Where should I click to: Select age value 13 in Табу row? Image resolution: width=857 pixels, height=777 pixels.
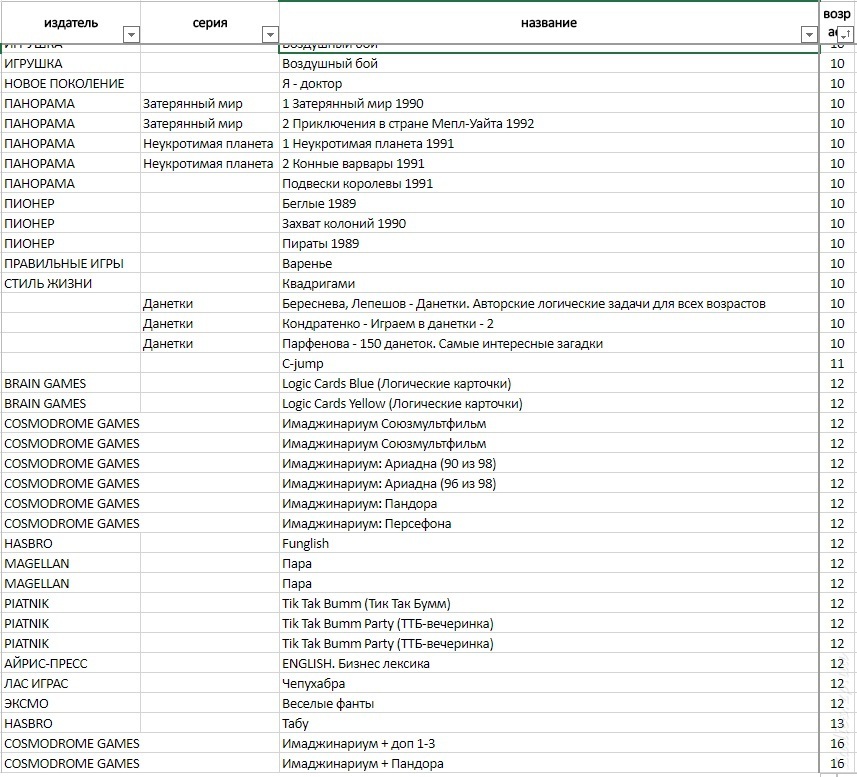[x=837, y=723]
